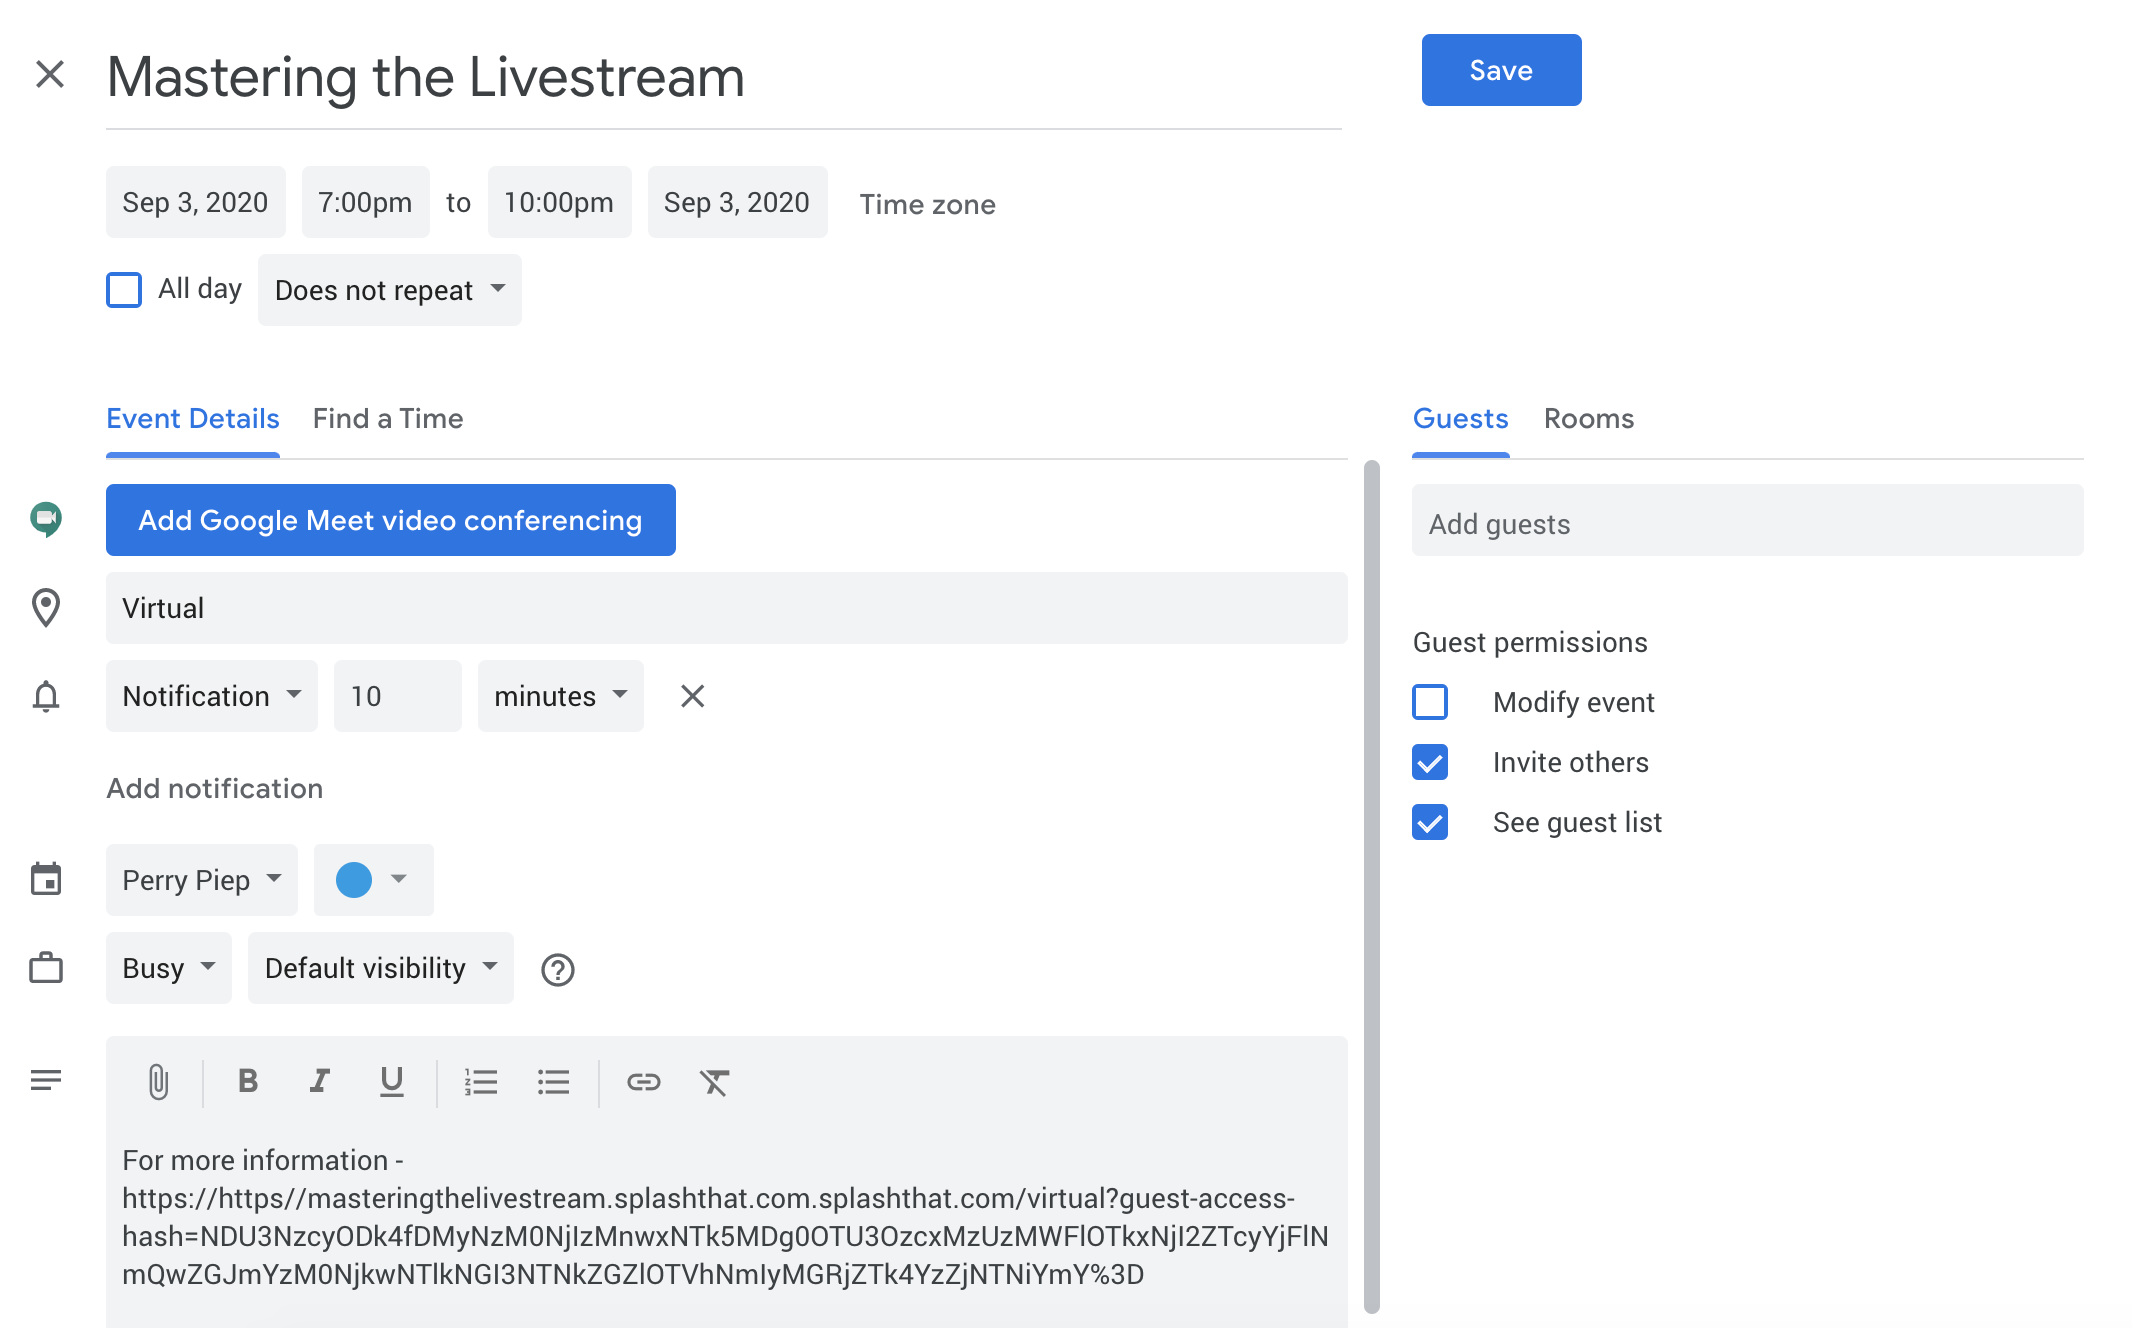Remove formatting from description text
Screen dimensions: 2132x1328
[715, 1082]
